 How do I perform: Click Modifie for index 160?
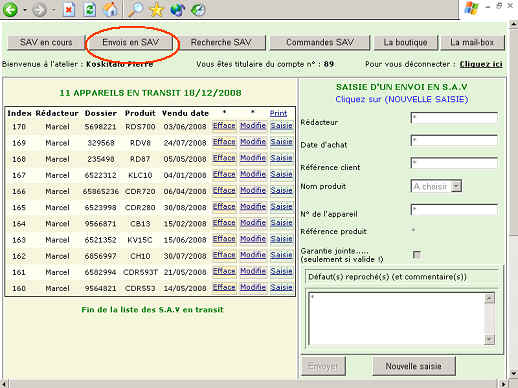(253, 287)
